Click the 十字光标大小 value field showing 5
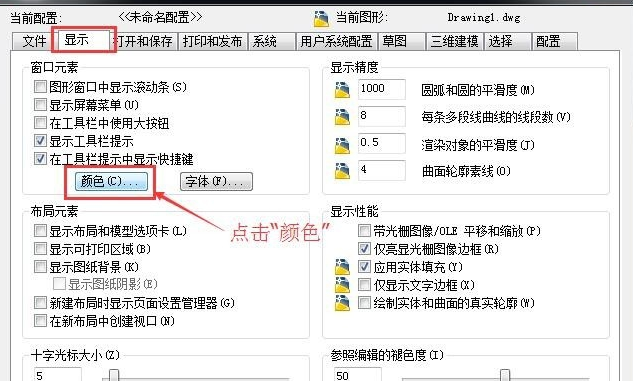 tap(58, 375)
